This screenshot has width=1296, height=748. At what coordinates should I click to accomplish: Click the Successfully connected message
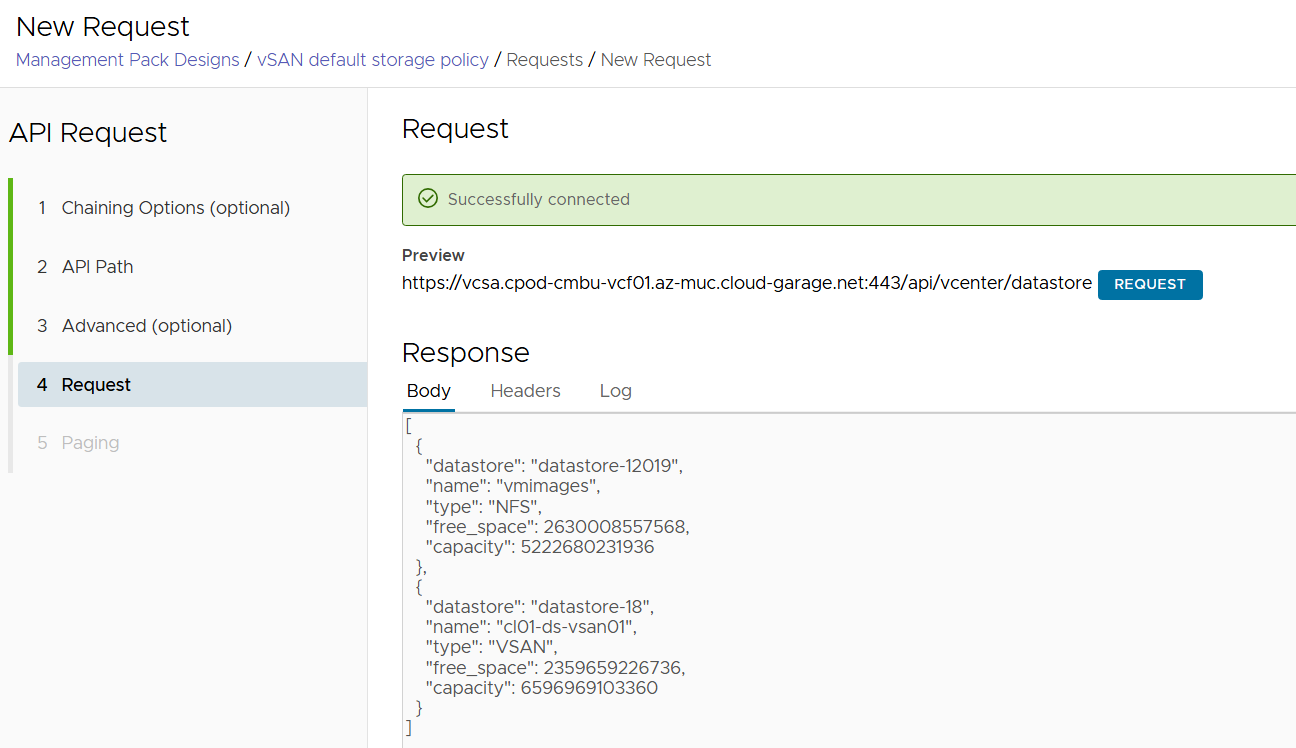coord(538,200)
